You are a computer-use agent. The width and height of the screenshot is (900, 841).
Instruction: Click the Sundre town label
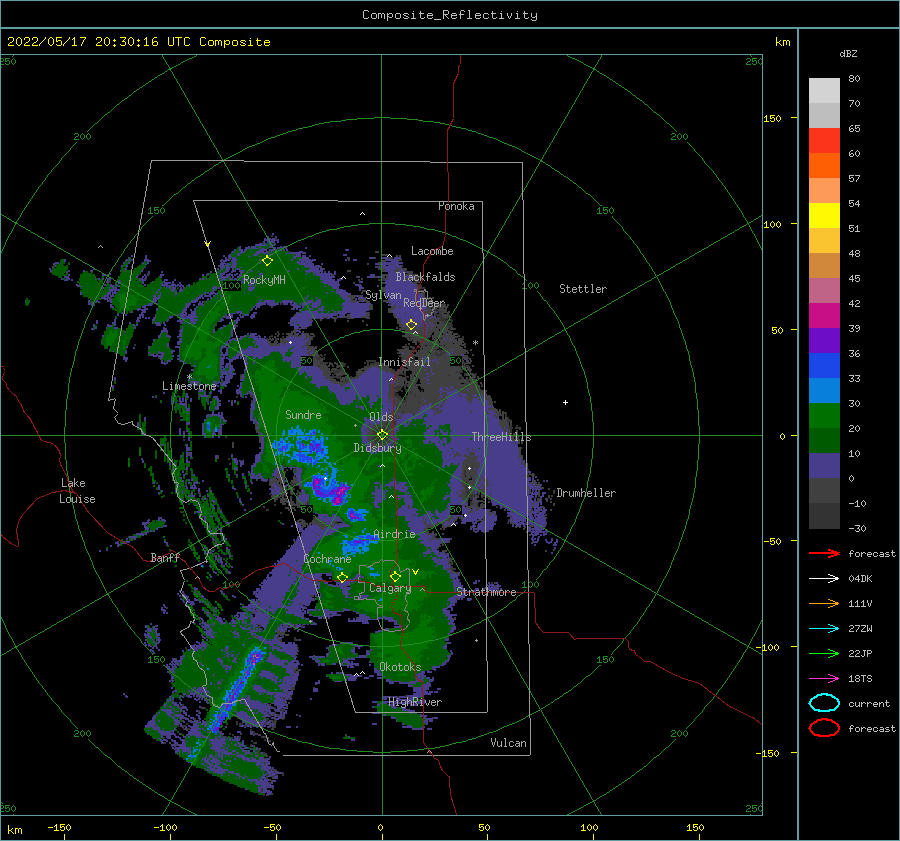303,414
